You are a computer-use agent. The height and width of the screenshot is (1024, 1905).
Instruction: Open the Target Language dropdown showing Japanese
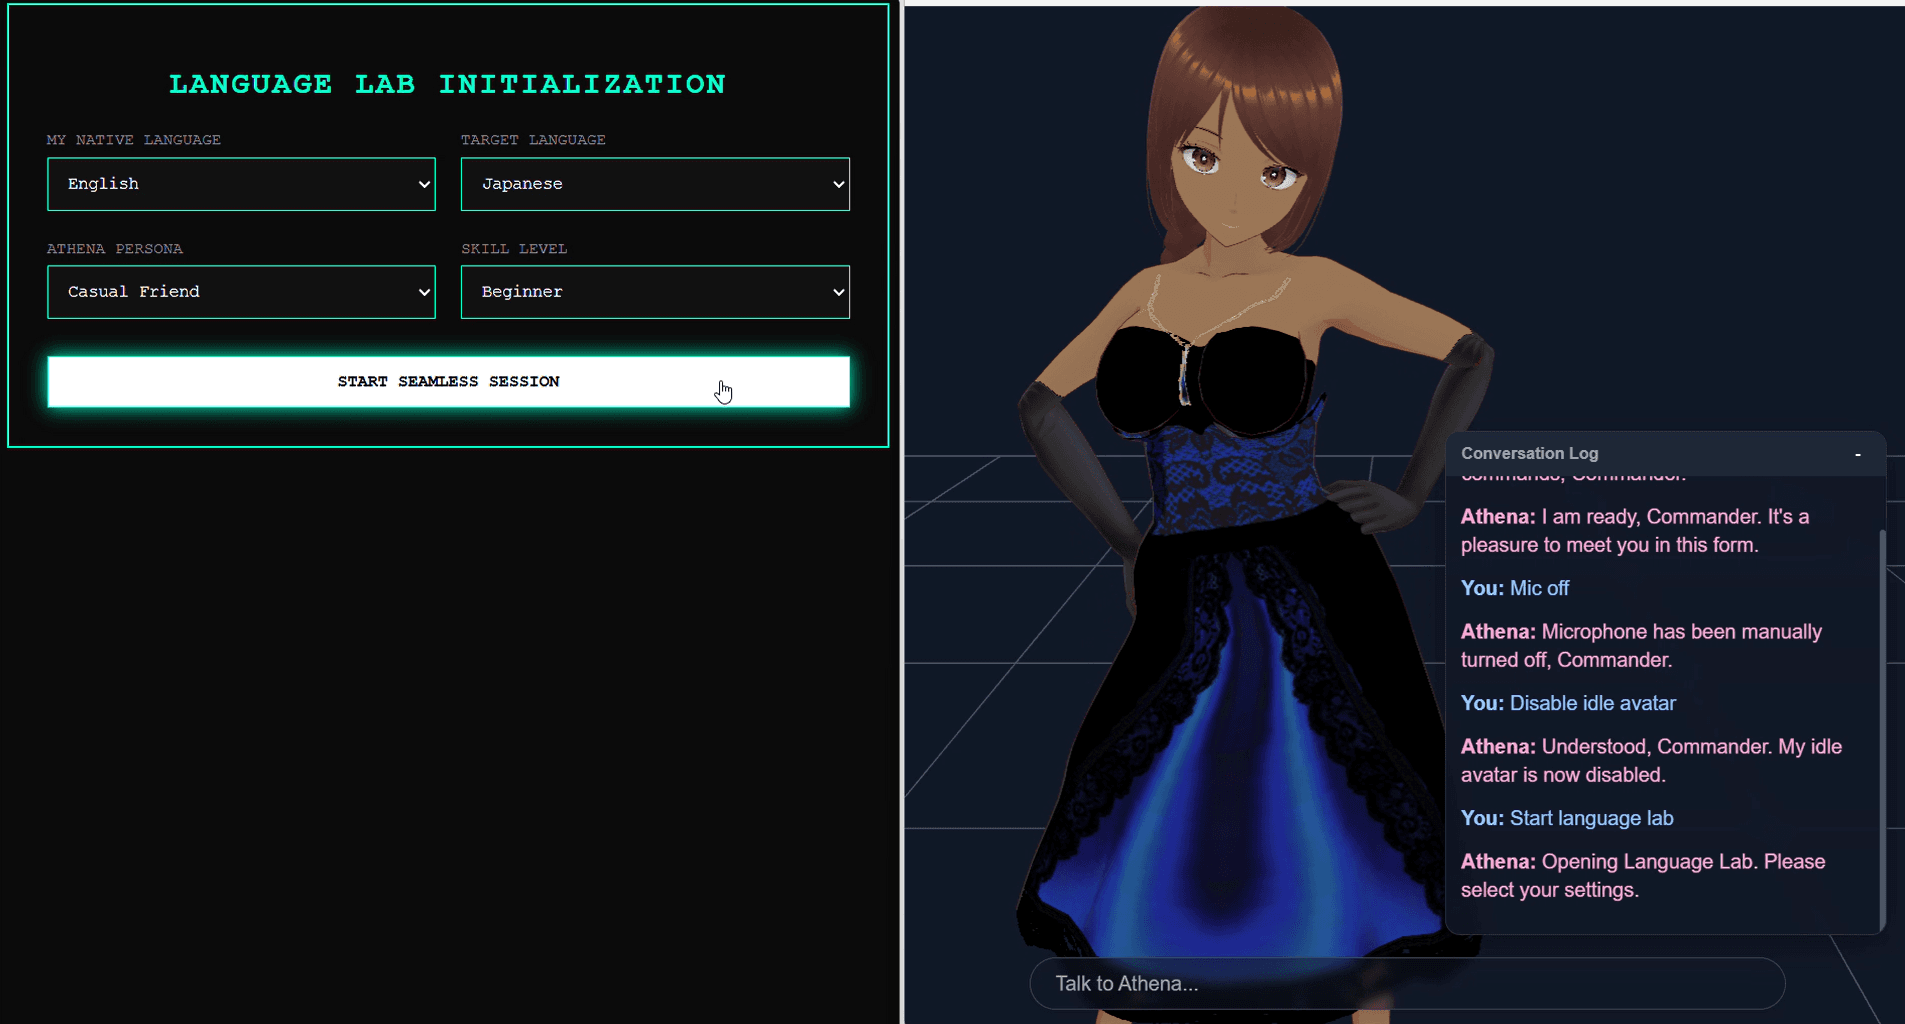[x=654, y=184]
